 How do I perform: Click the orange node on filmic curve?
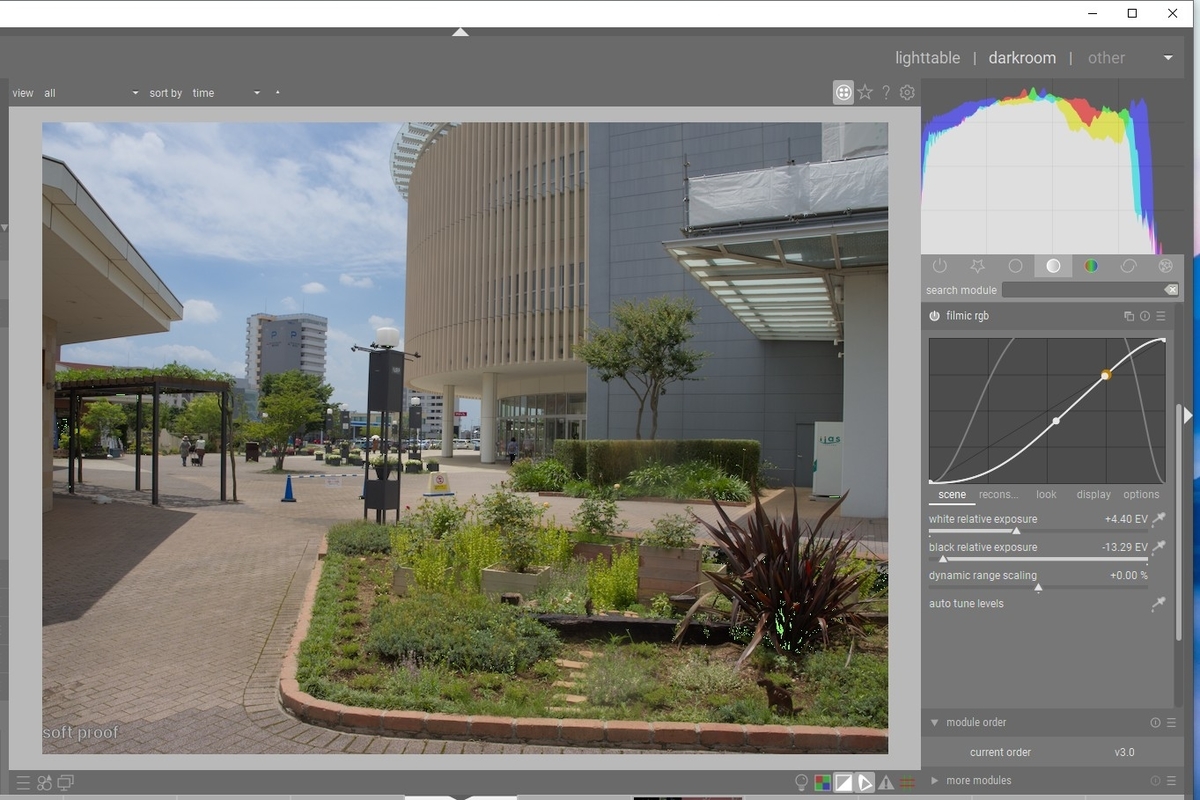[1106, 375]
